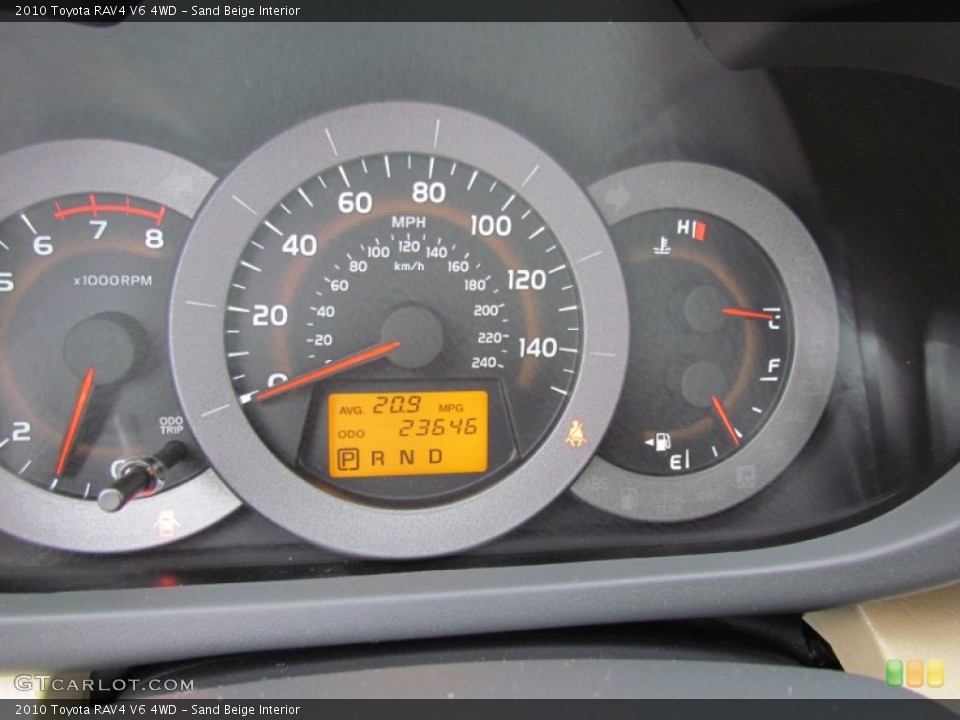
Task: Click the 40 MPH mark
Action: point(299,246)
